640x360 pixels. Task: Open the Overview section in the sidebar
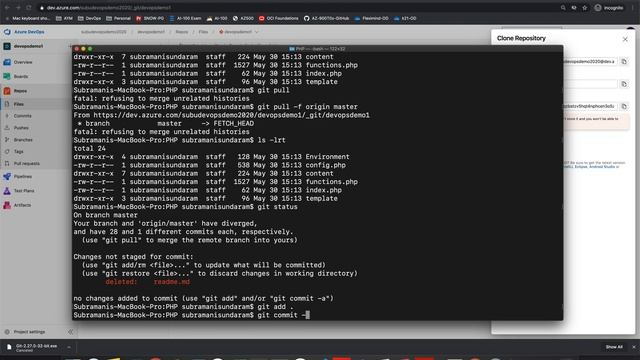(23, 62)
